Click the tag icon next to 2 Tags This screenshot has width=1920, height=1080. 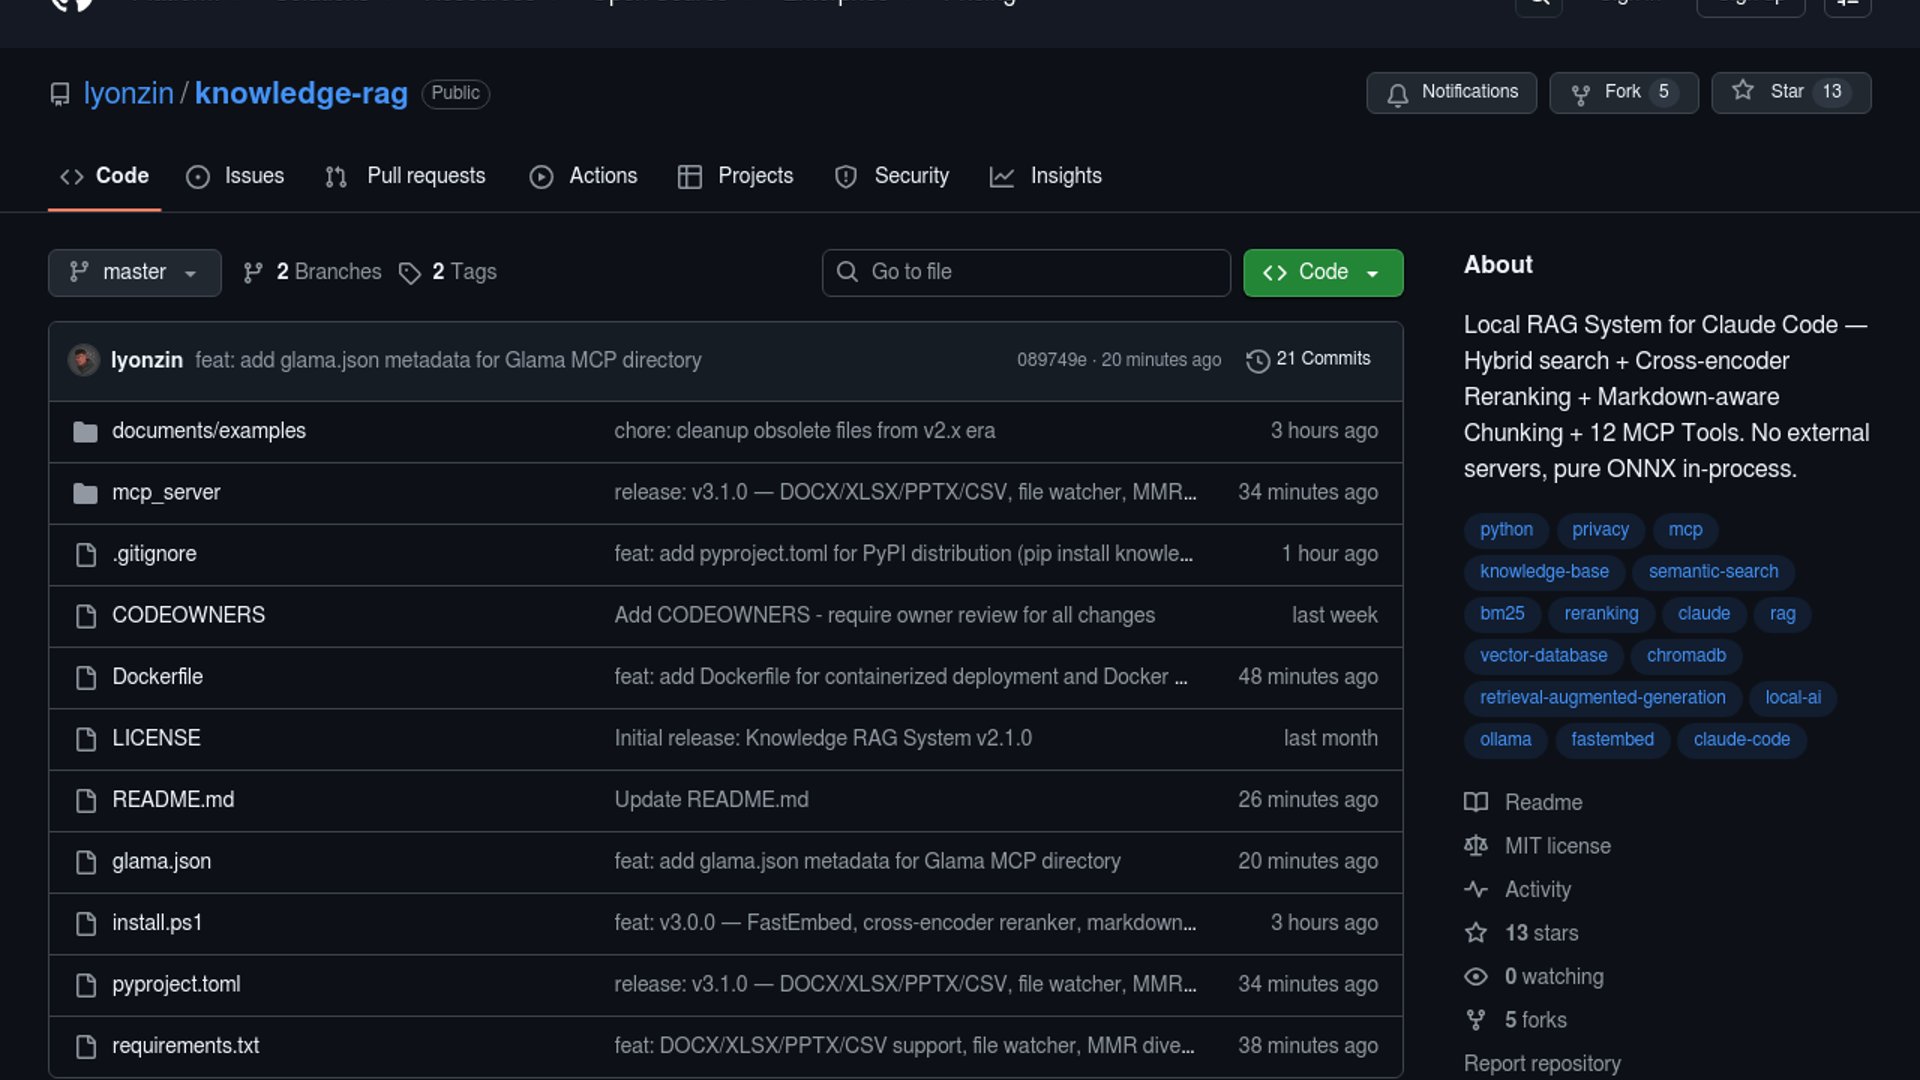click(x=409, y=273)
